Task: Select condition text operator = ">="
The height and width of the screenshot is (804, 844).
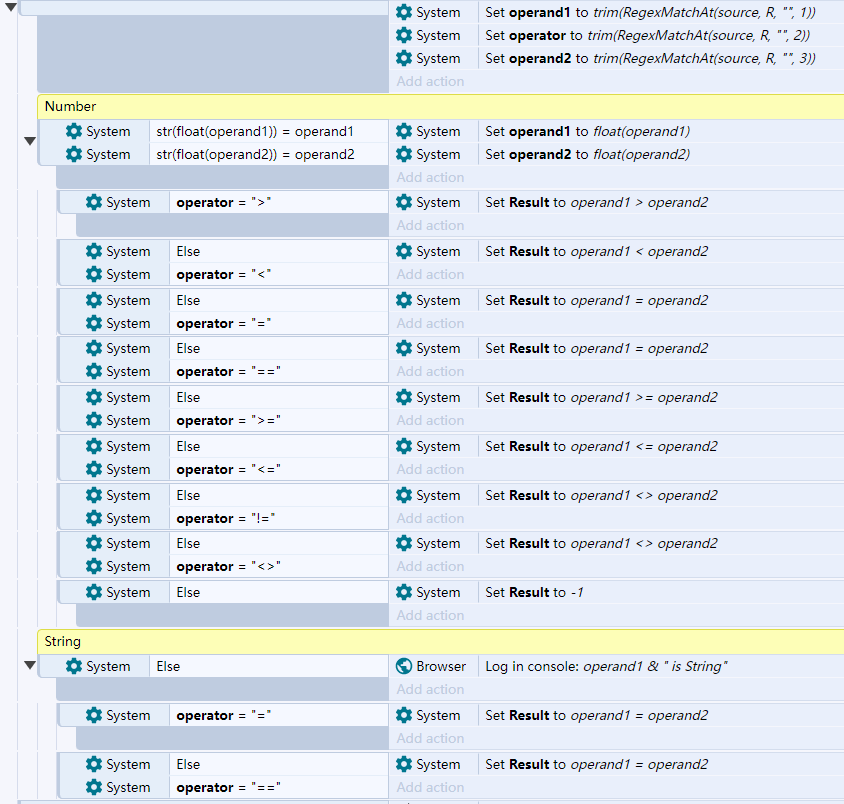Action: click(x=228, y=420)
